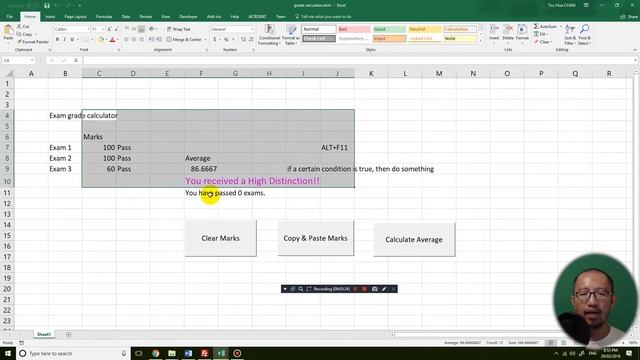The width and height of the screenshot is (640, 360).
Task: Apply Bold formatting
Action: pos(57,40)
